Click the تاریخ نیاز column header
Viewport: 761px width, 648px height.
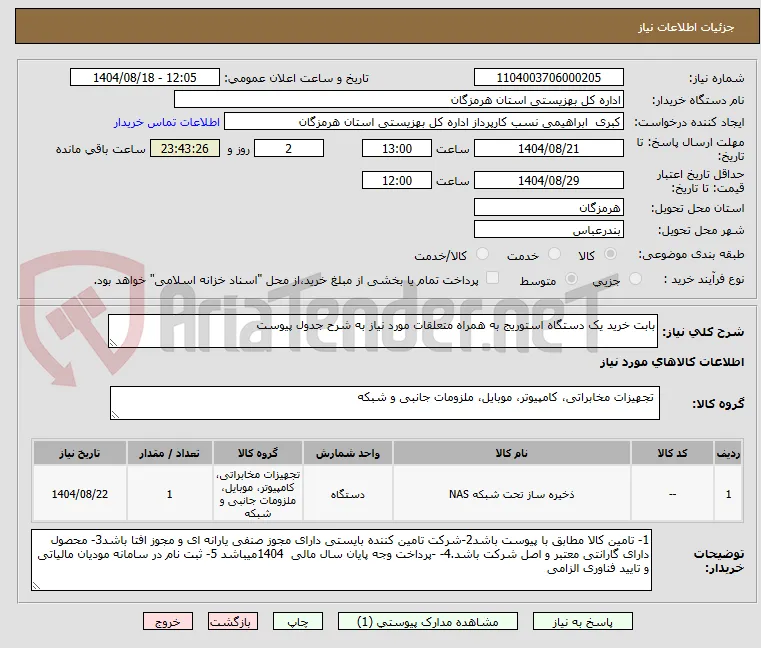(x=80, y=453)
